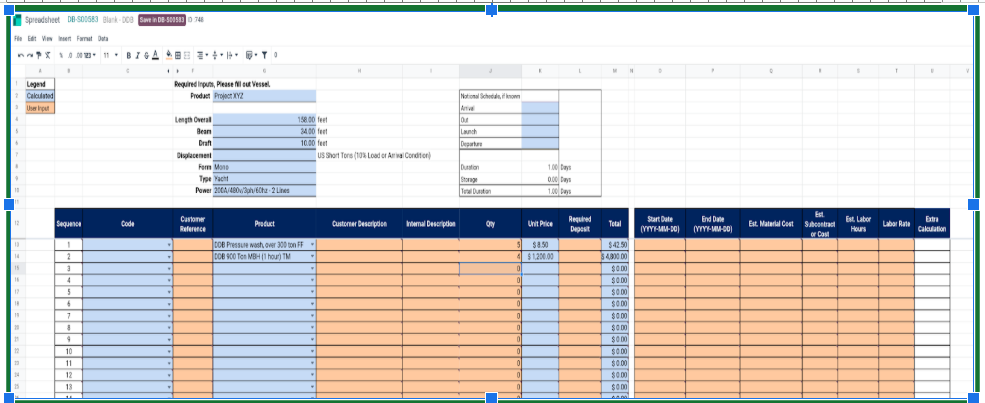Open the font size 11 dropdown
985x403 pixels.
(111, 55)
